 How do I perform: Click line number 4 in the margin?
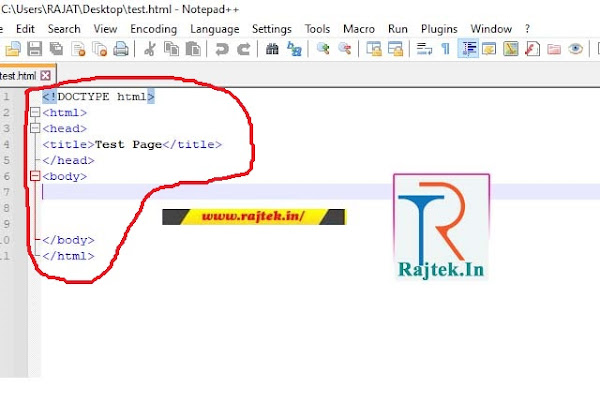6,144
